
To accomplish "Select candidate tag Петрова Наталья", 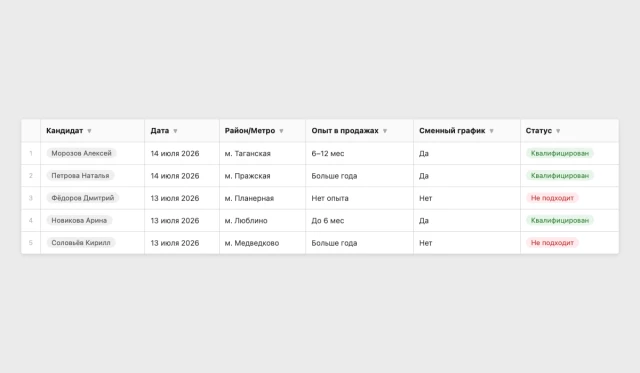I will pos(80,175).
